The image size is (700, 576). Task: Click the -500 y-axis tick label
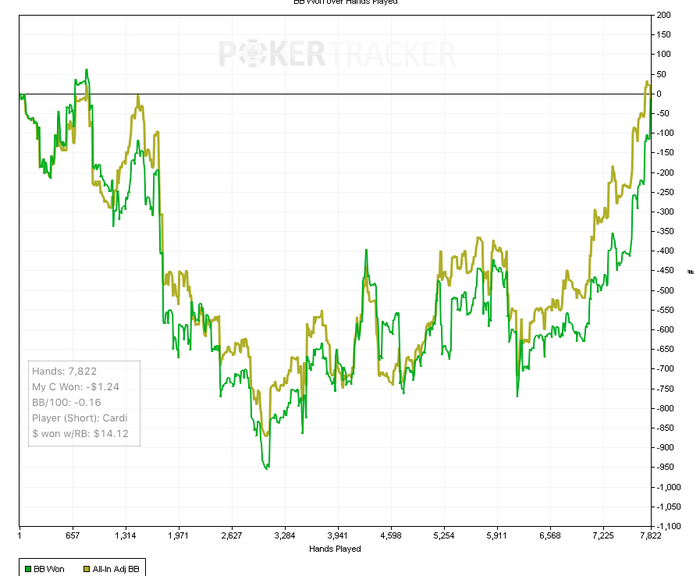665,290
